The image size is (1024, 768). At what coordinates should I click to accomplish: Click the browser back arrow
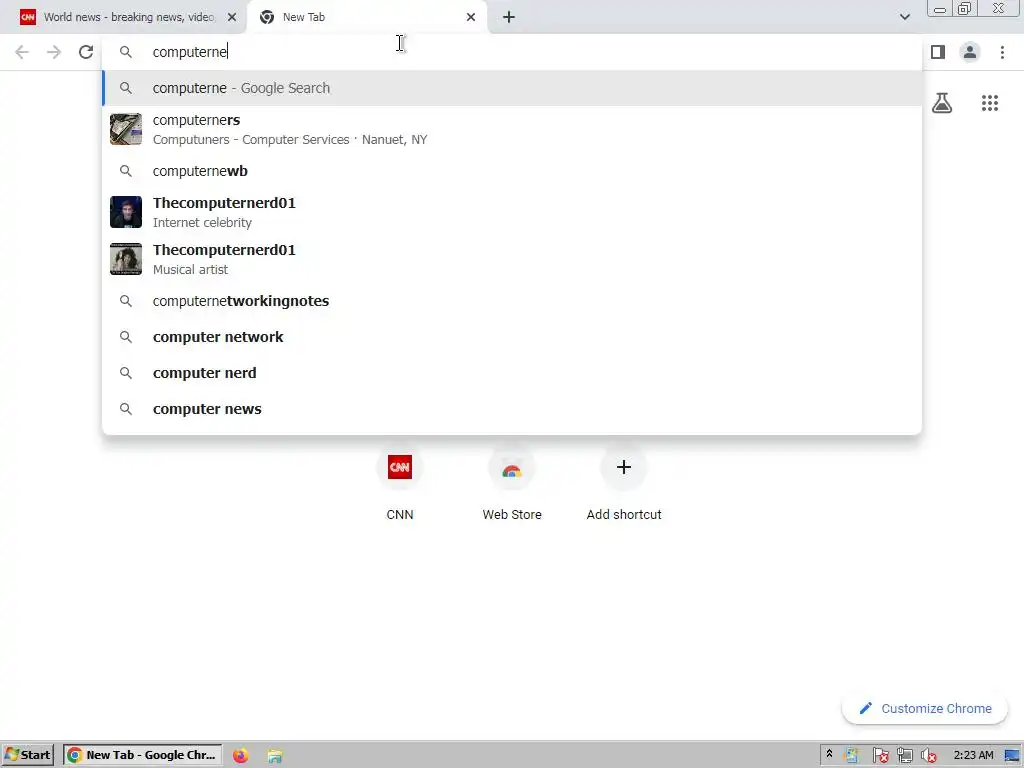pos(22,52)
